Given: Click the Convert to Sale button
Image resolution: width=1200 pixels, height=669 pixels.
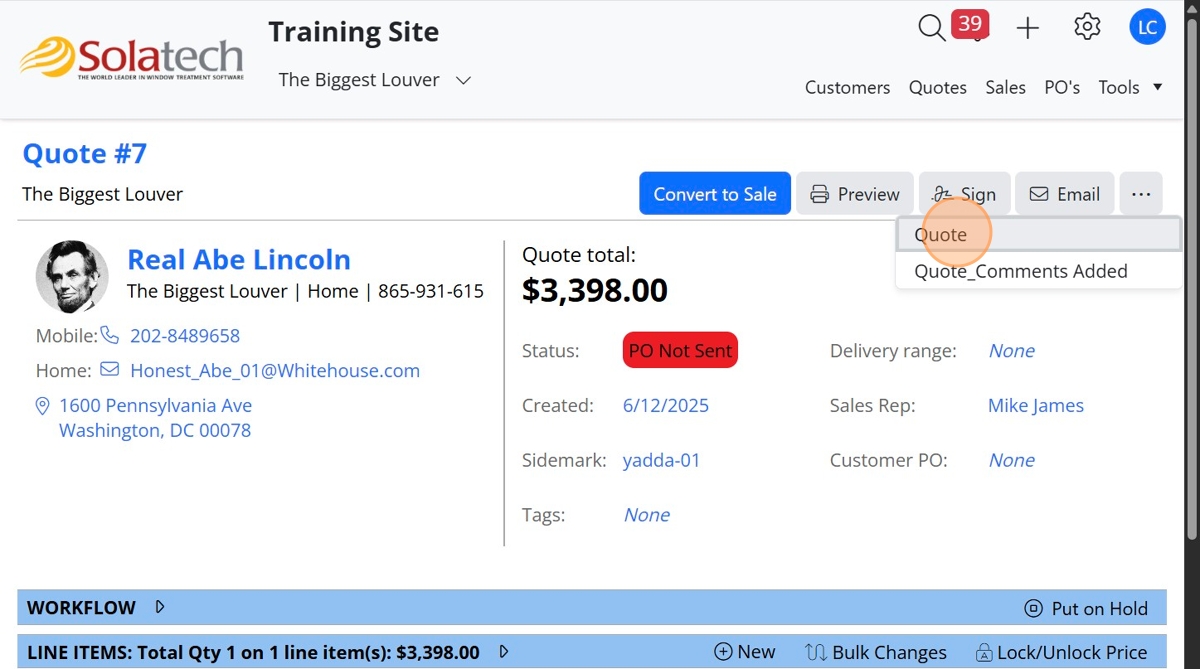Looking at the screenshot, I should click(715, 194).
